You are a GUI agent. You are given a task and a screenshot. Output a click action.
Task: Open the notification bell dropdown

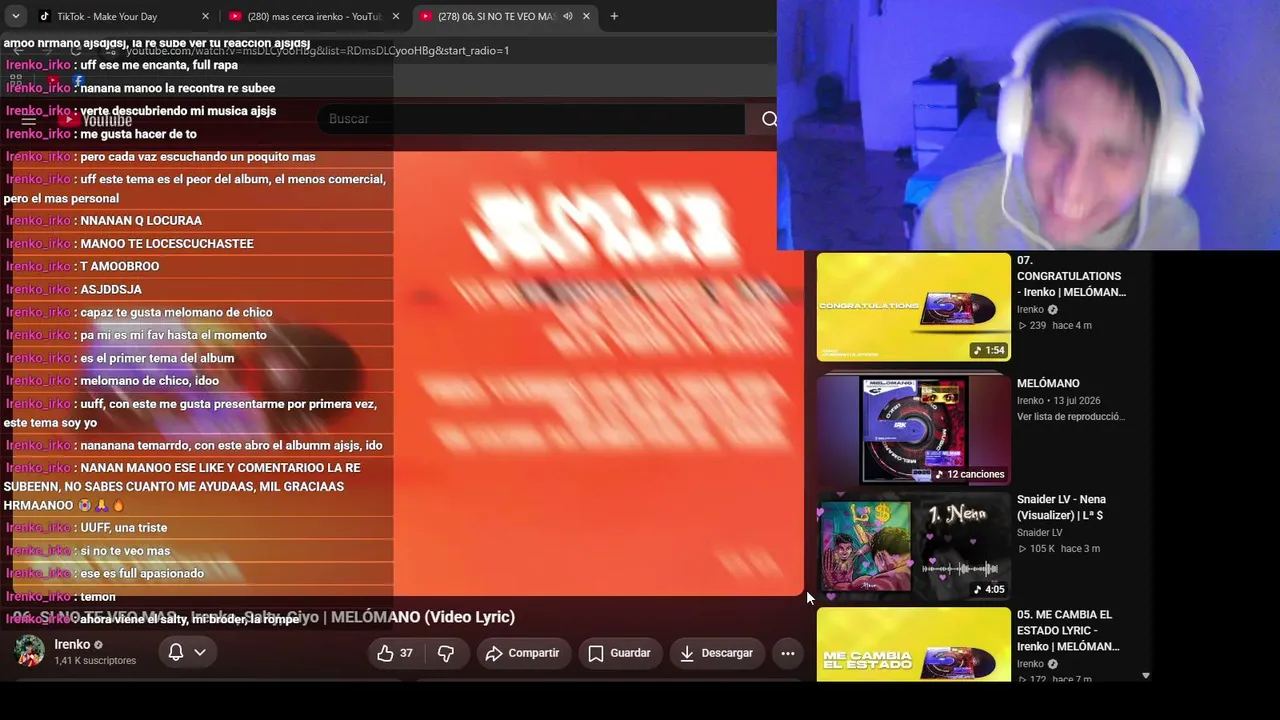tap(187, 652)
